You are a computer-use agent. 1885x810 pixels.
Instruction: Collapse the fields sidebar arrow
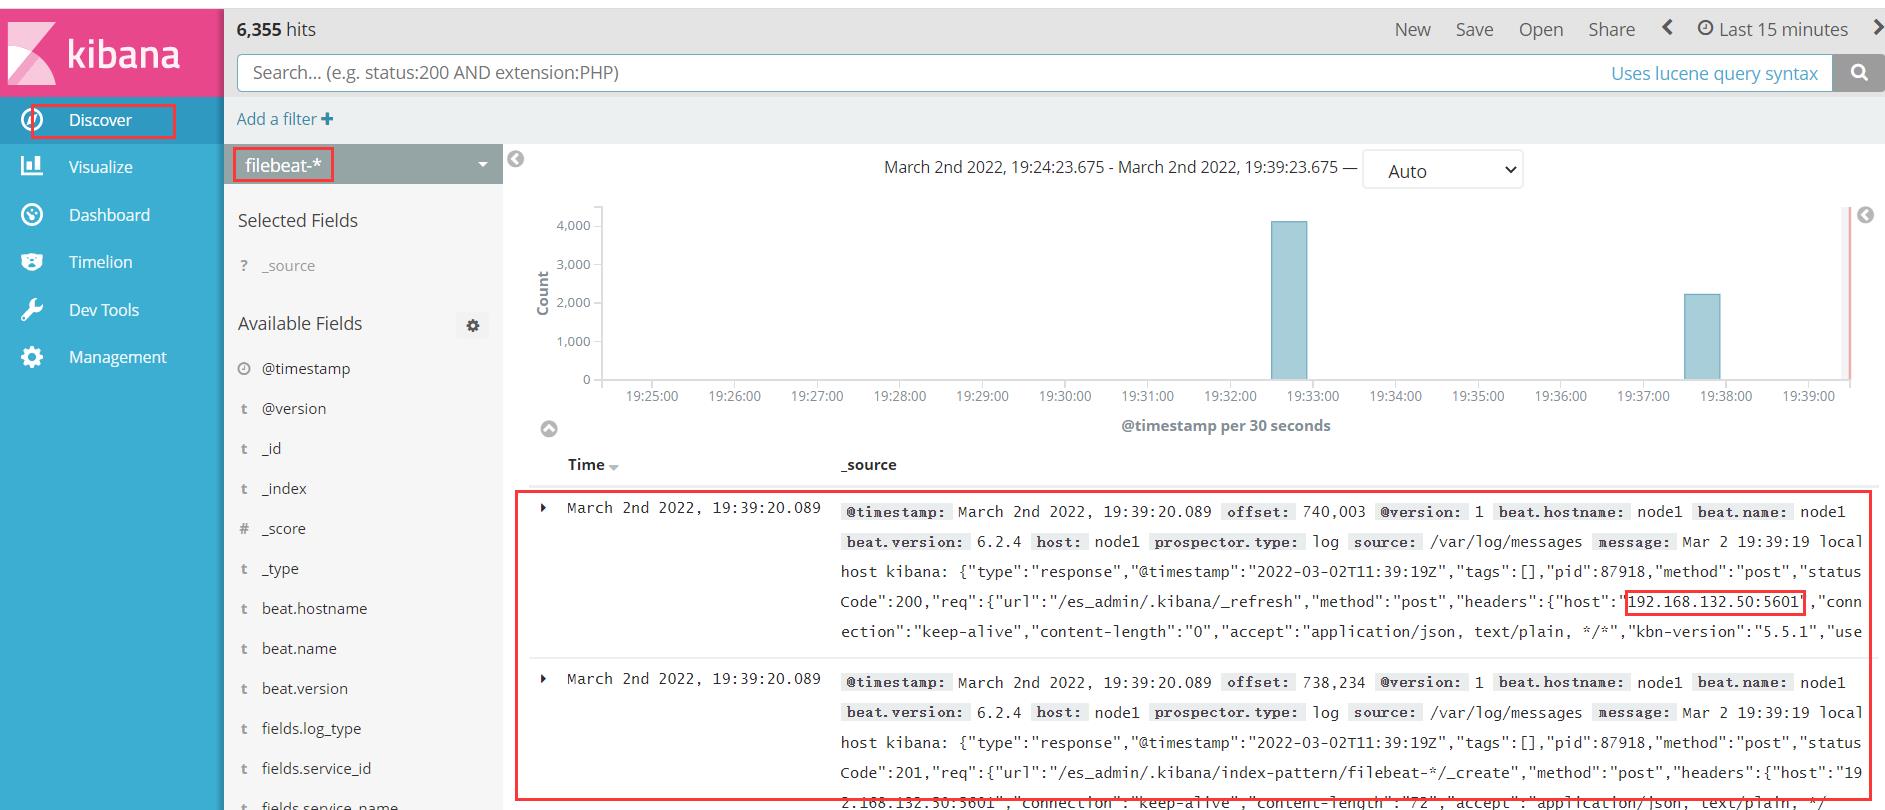(516, 159)
